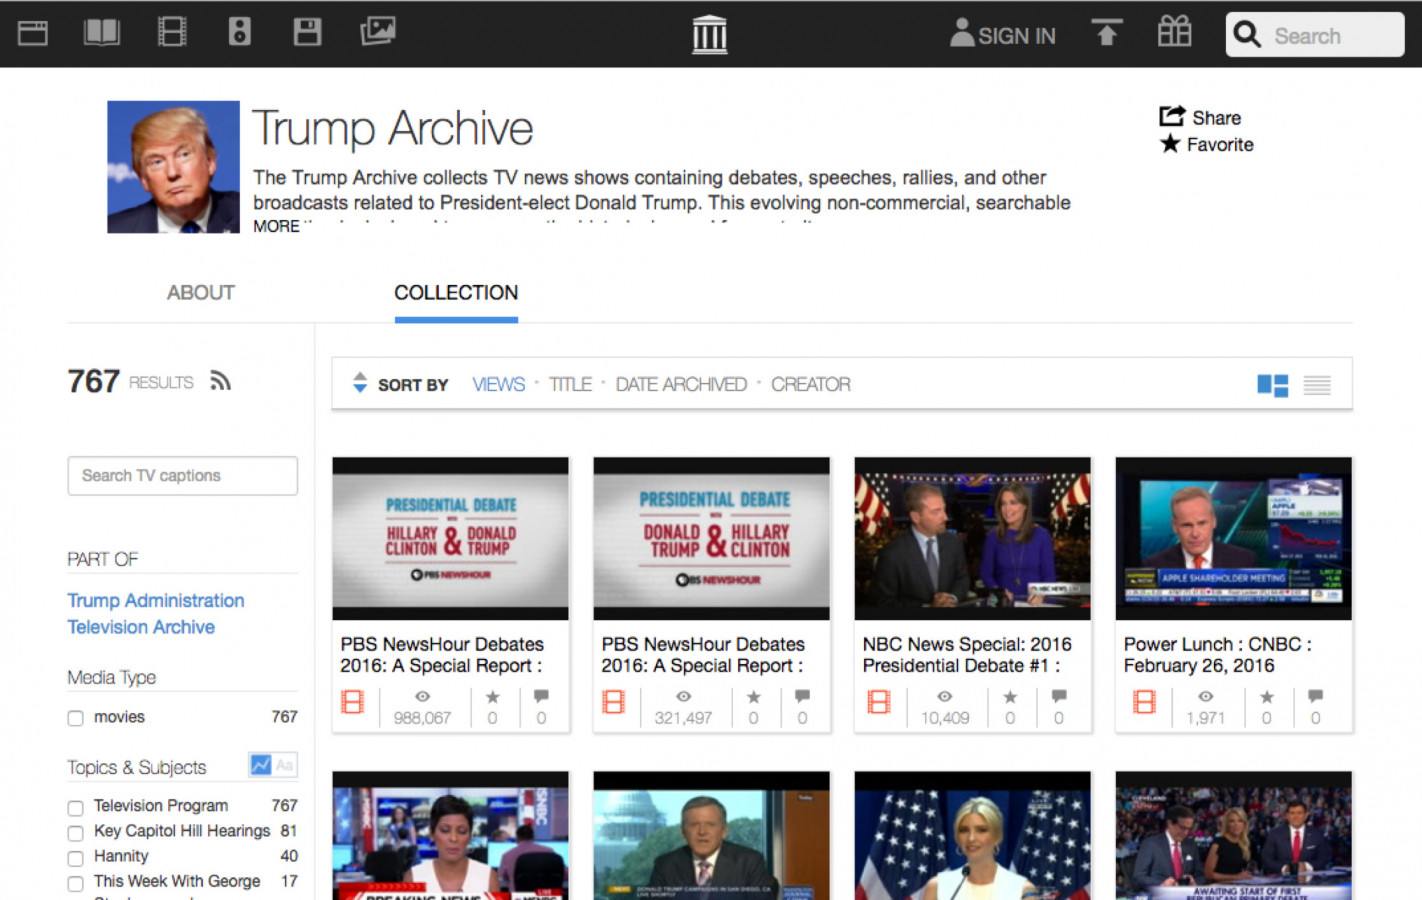Tick the Hannity topic checkbox
This screenshot has width=1422, height=900.
75,858
